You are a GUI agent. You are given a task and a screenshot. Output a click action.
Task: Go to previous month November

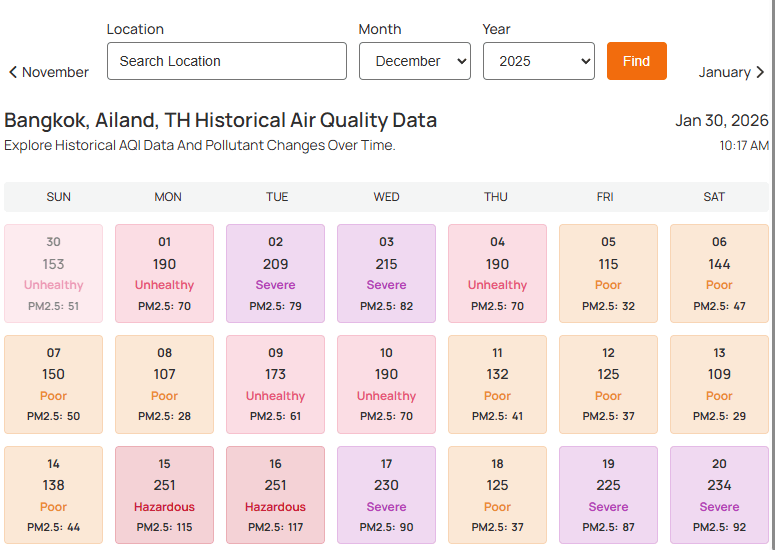coord(49,72)
